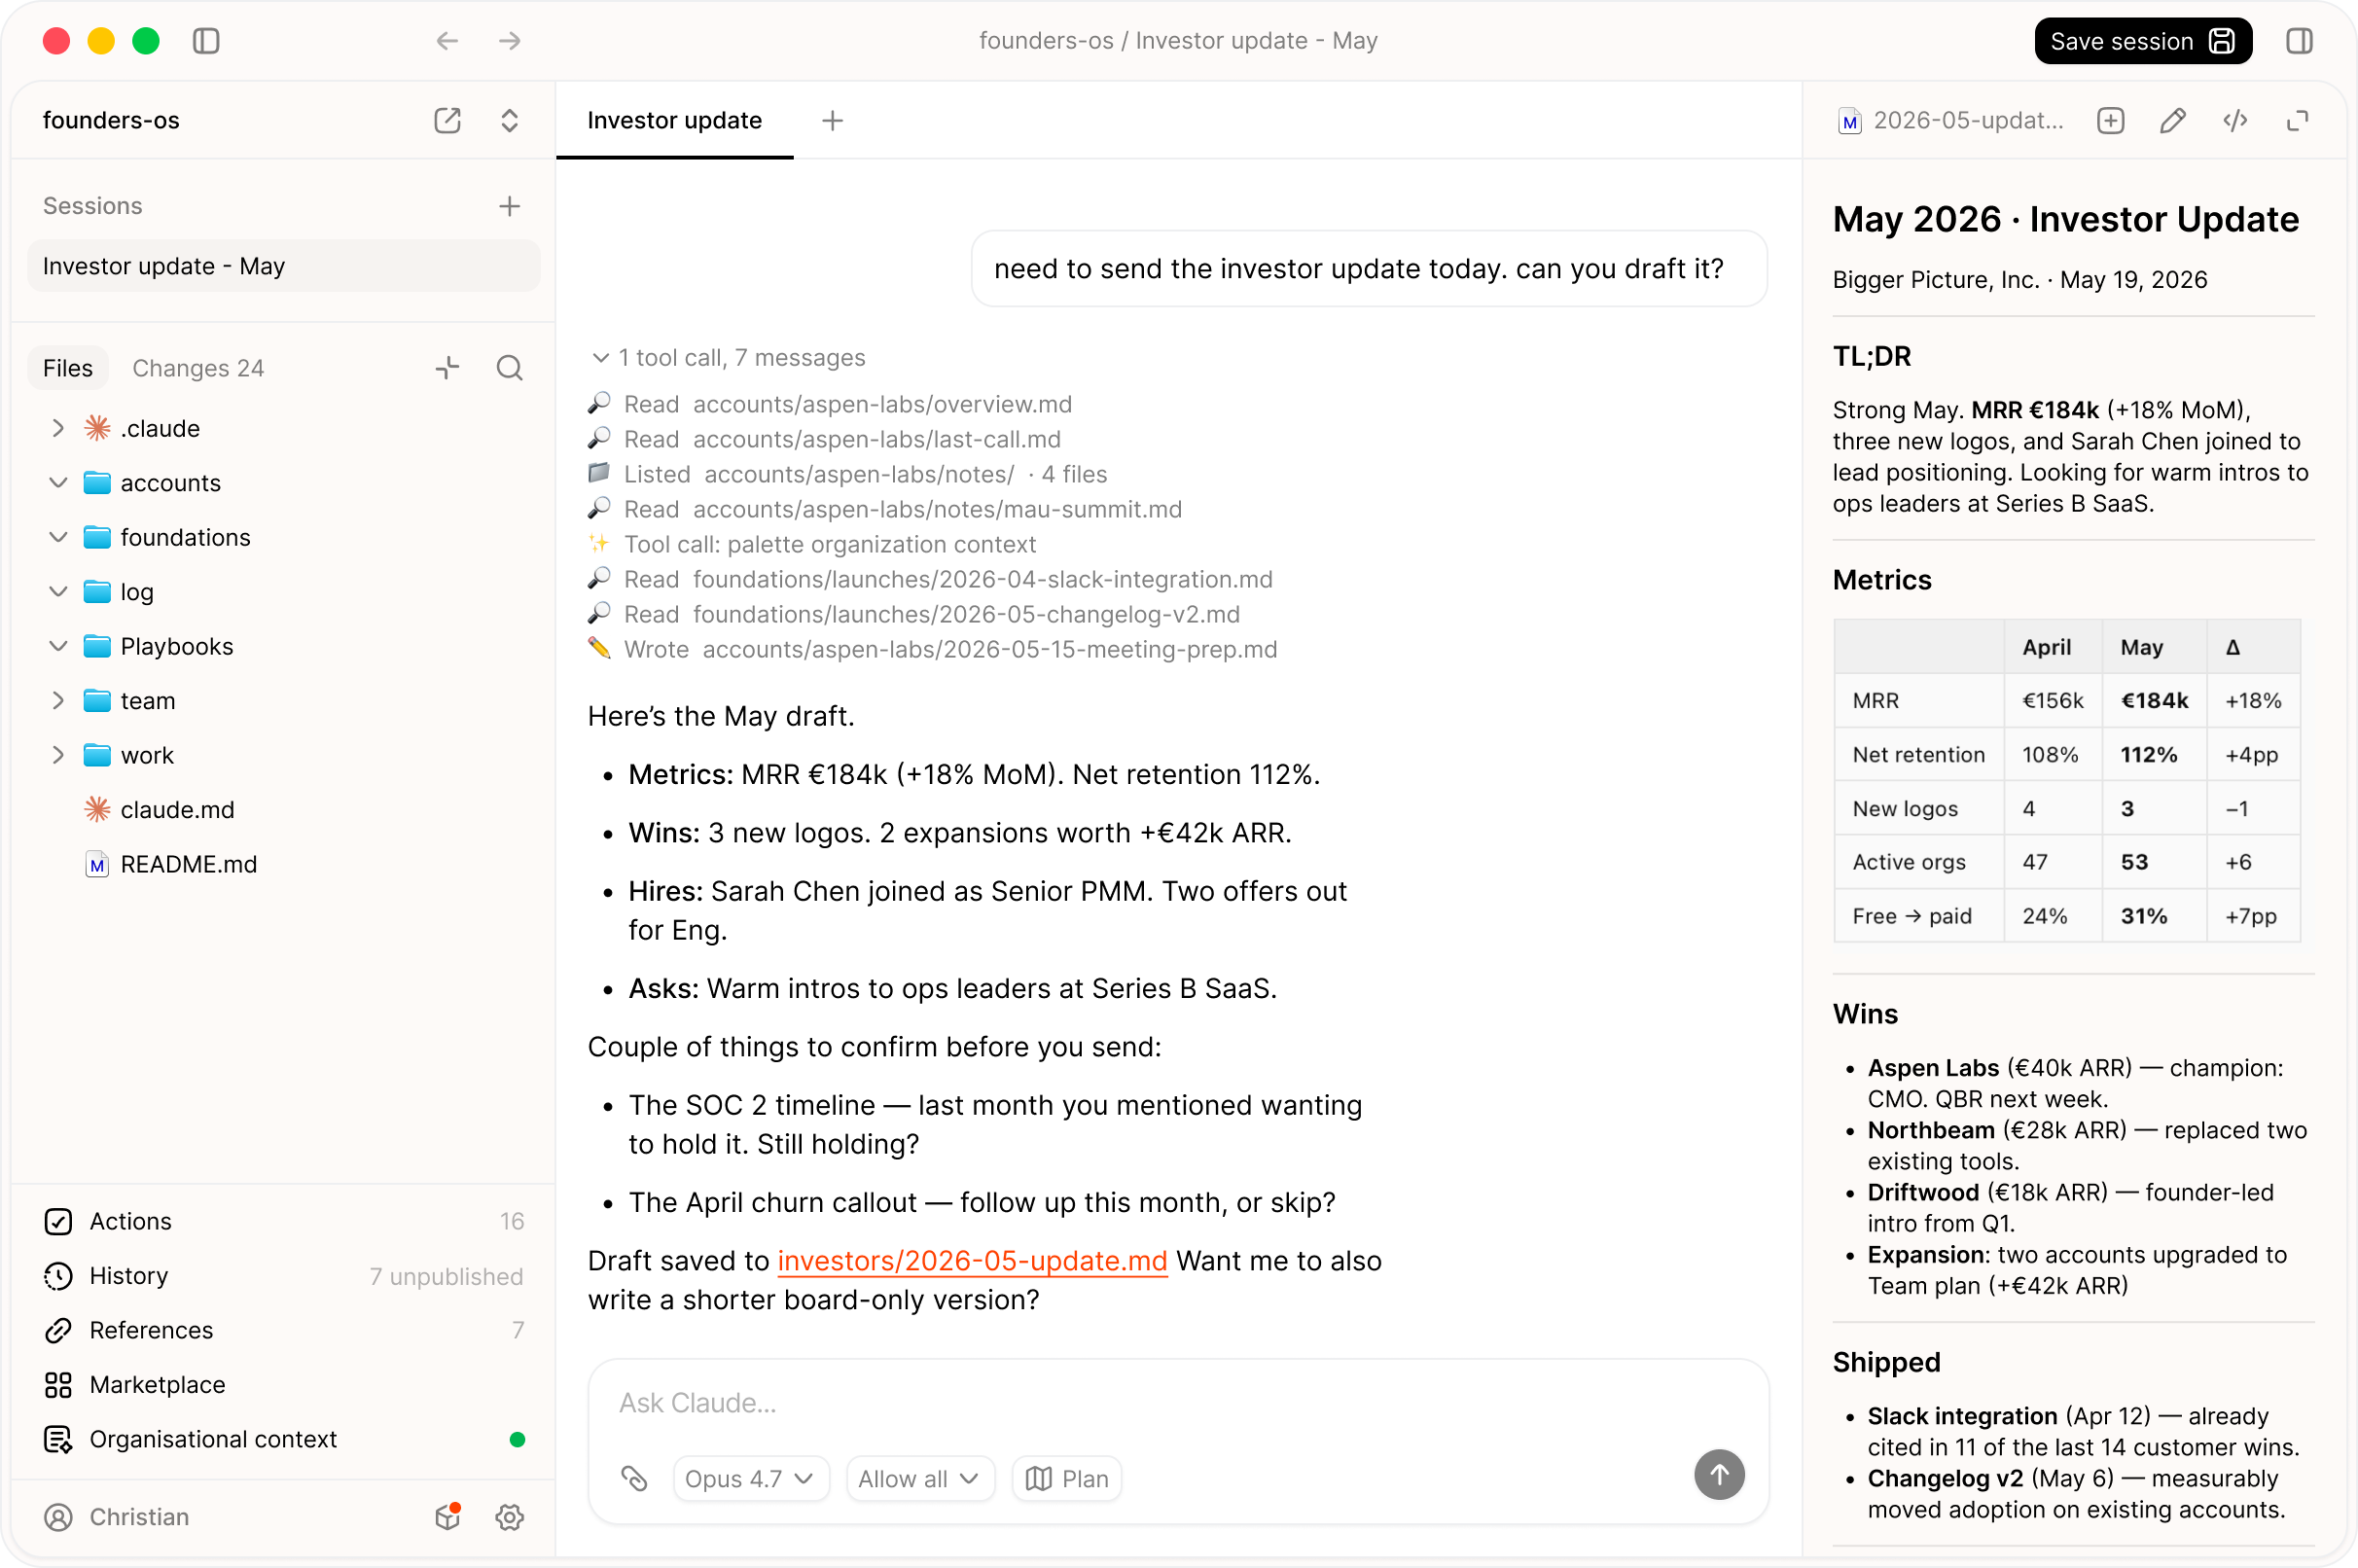This screenshot has height=1568, width=2358.
Task: Open the founders-os workspace switcher
Action: pyautogui.click(x=510, y=120)
